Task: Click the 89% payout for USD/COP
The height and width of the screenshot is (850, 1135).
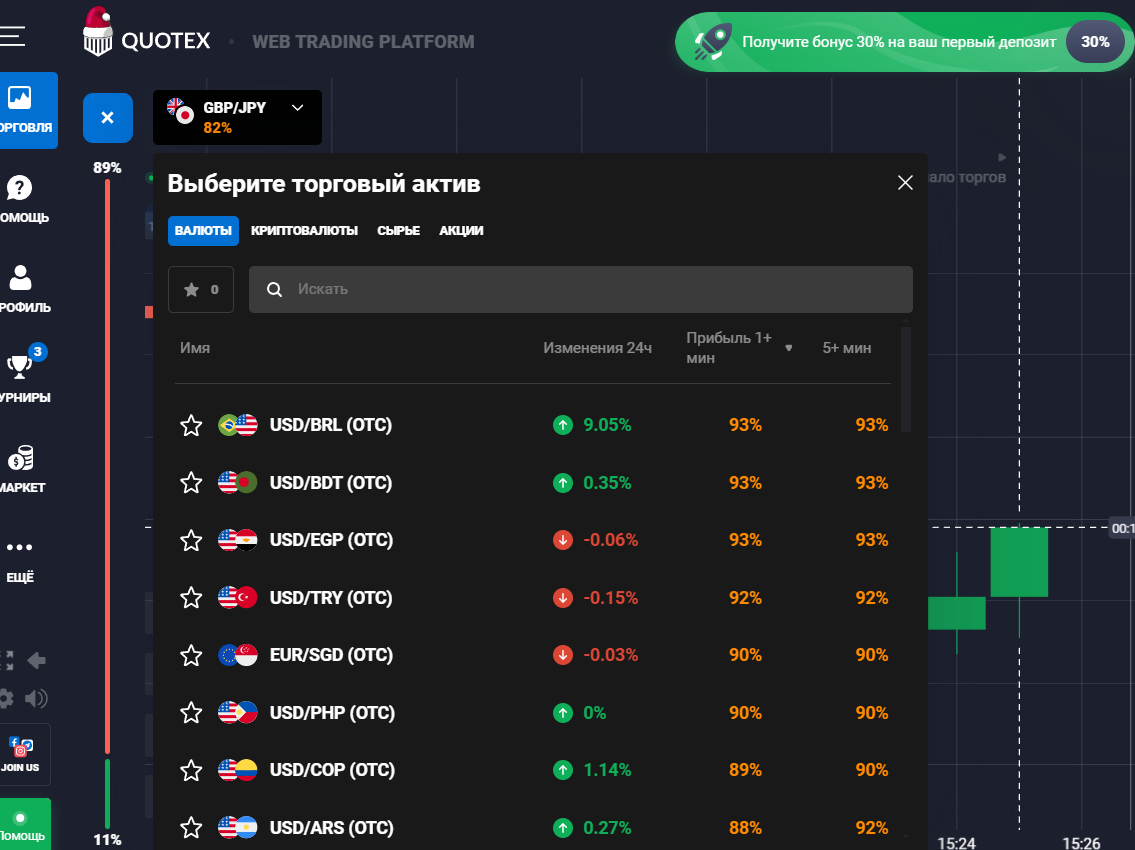Action: coord(745,770)
